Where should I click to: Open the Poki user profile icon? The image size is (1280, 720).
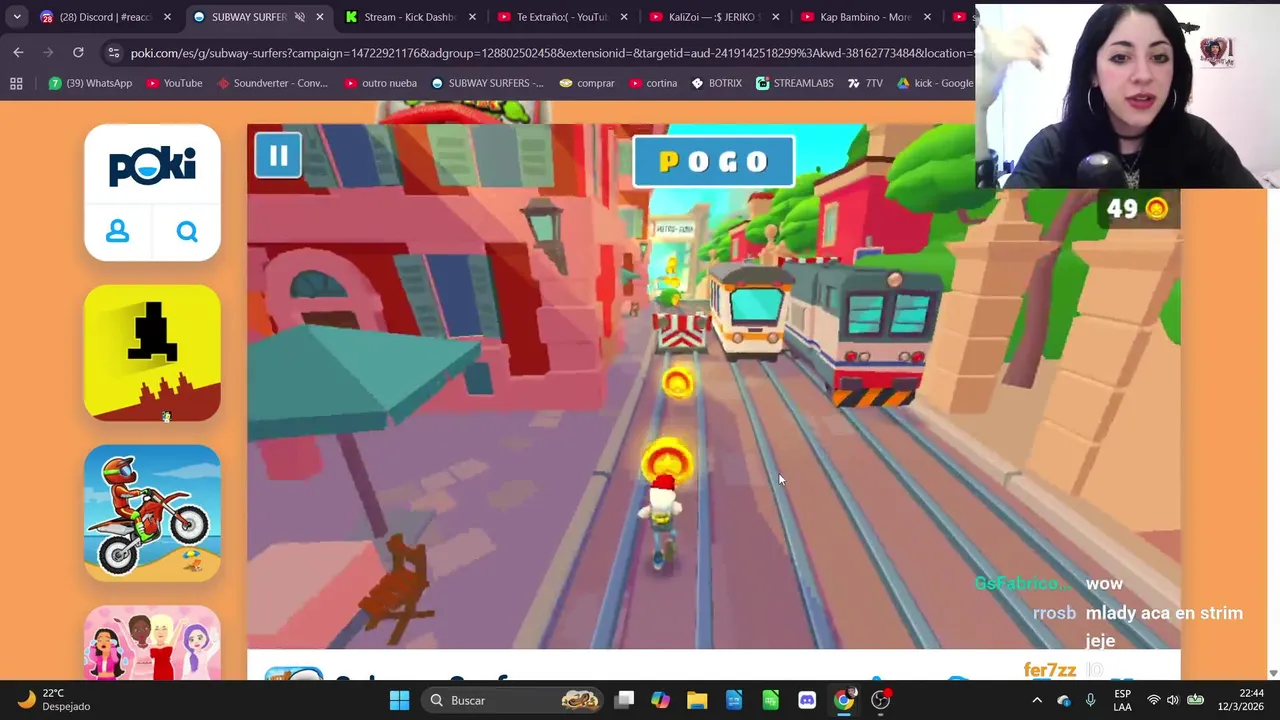point(118,232)
